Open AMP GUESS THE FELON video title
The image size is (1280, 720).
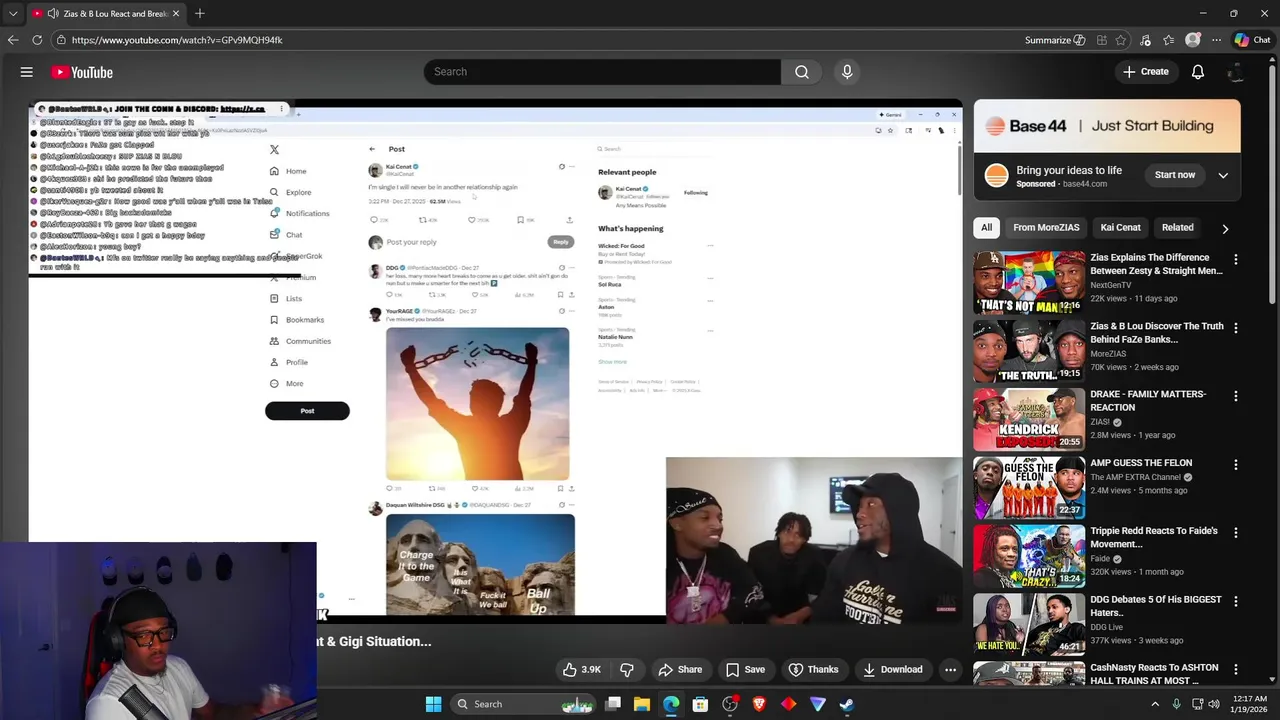1141,463
